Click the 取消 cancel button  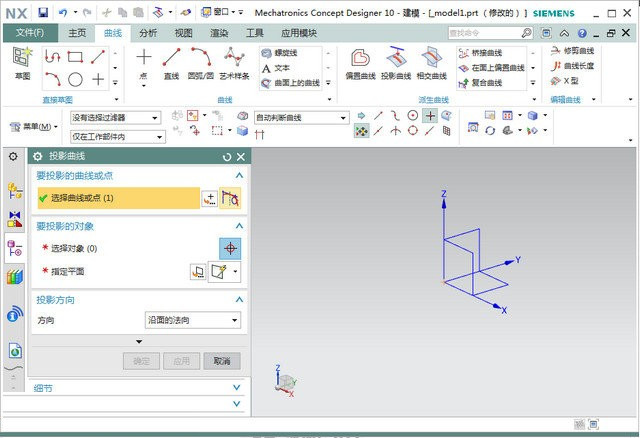pos(222,361)
